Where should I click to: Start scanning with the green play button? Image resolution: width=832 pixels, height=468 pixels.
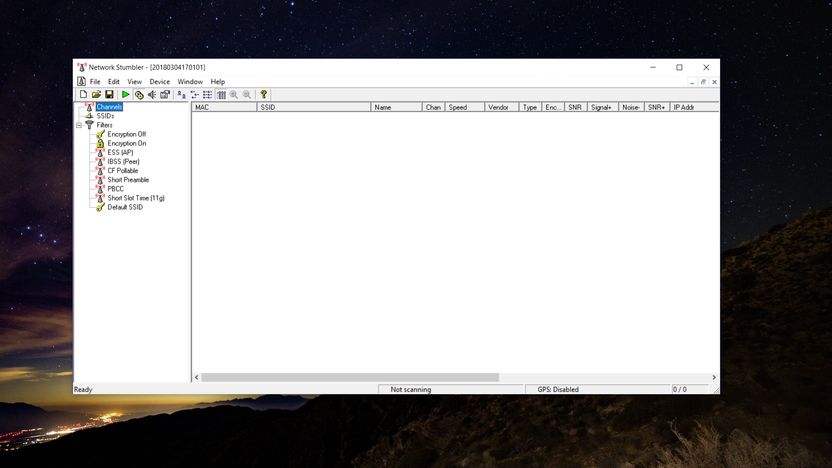tap(125, 94)
